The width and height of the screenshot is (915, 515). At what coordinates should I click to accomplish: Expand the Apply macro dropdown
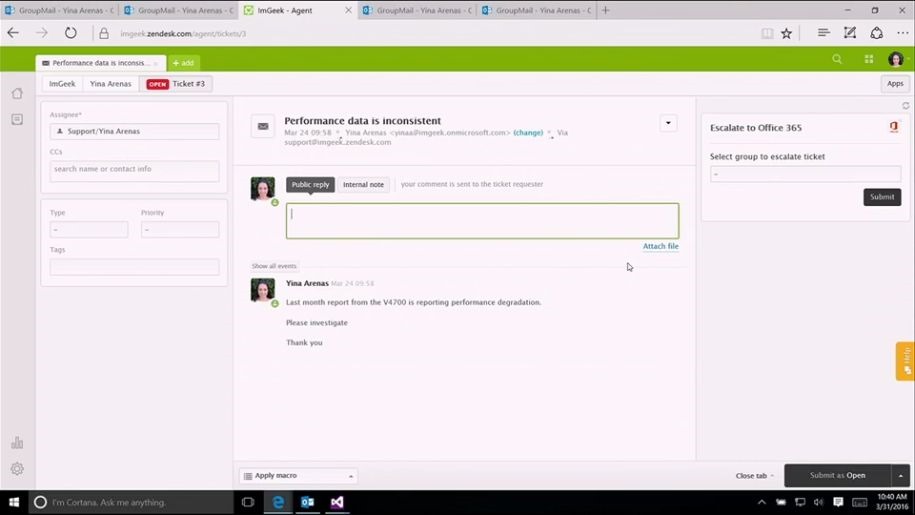298,476
